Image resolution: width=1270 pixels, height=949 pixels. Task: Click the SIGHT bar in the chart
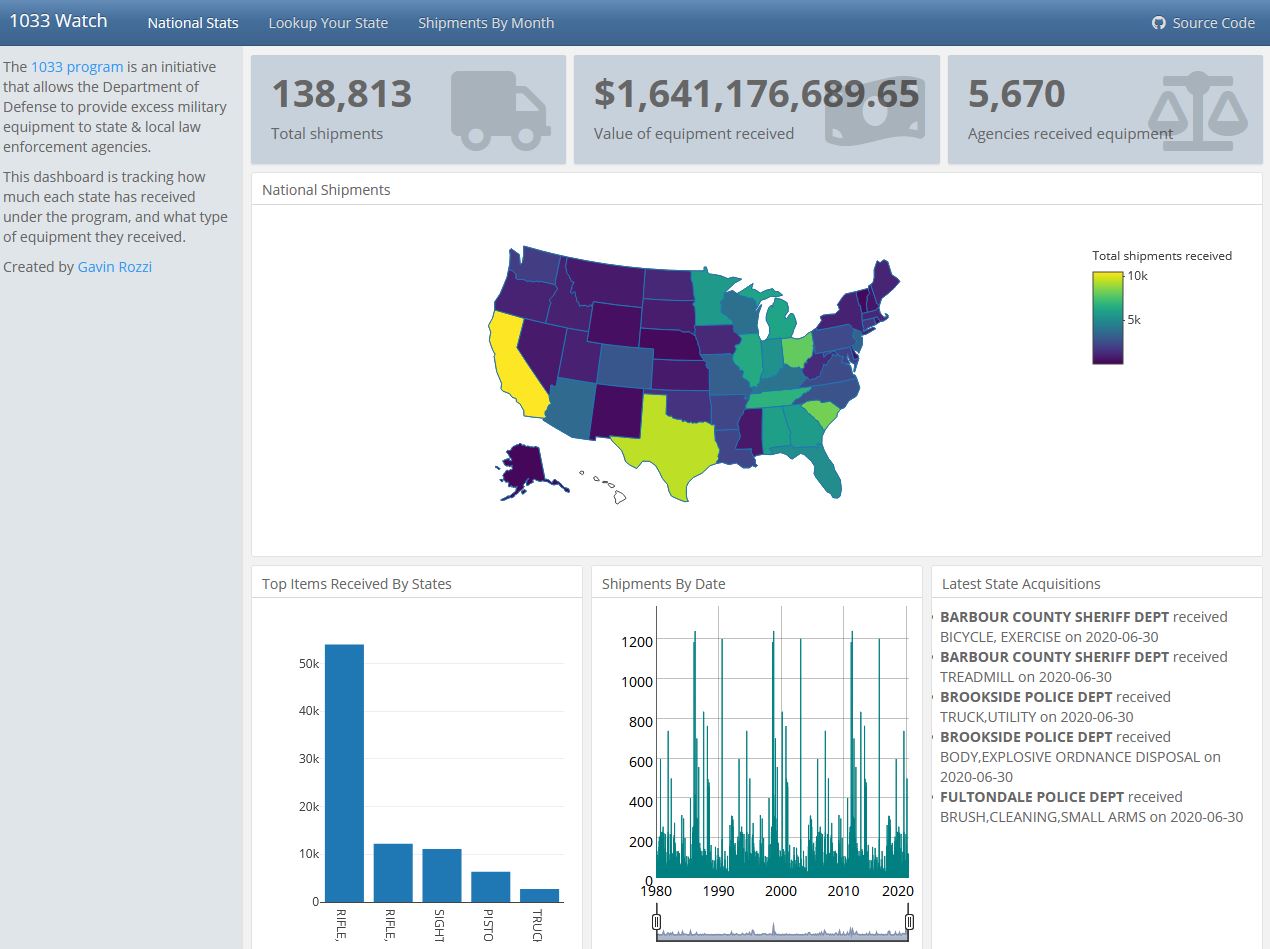[442, 875]
